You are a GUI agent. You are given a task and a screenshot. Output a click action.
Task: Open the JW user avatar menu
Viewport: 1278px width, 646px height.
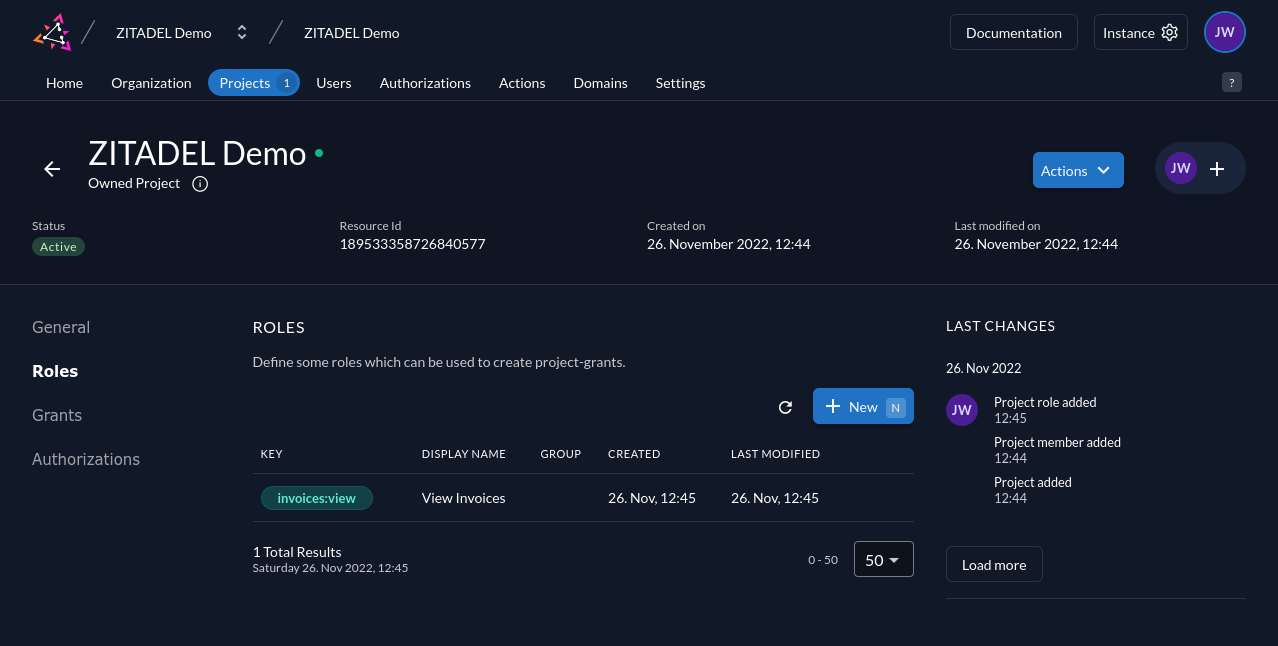[x=1224, y=32]
